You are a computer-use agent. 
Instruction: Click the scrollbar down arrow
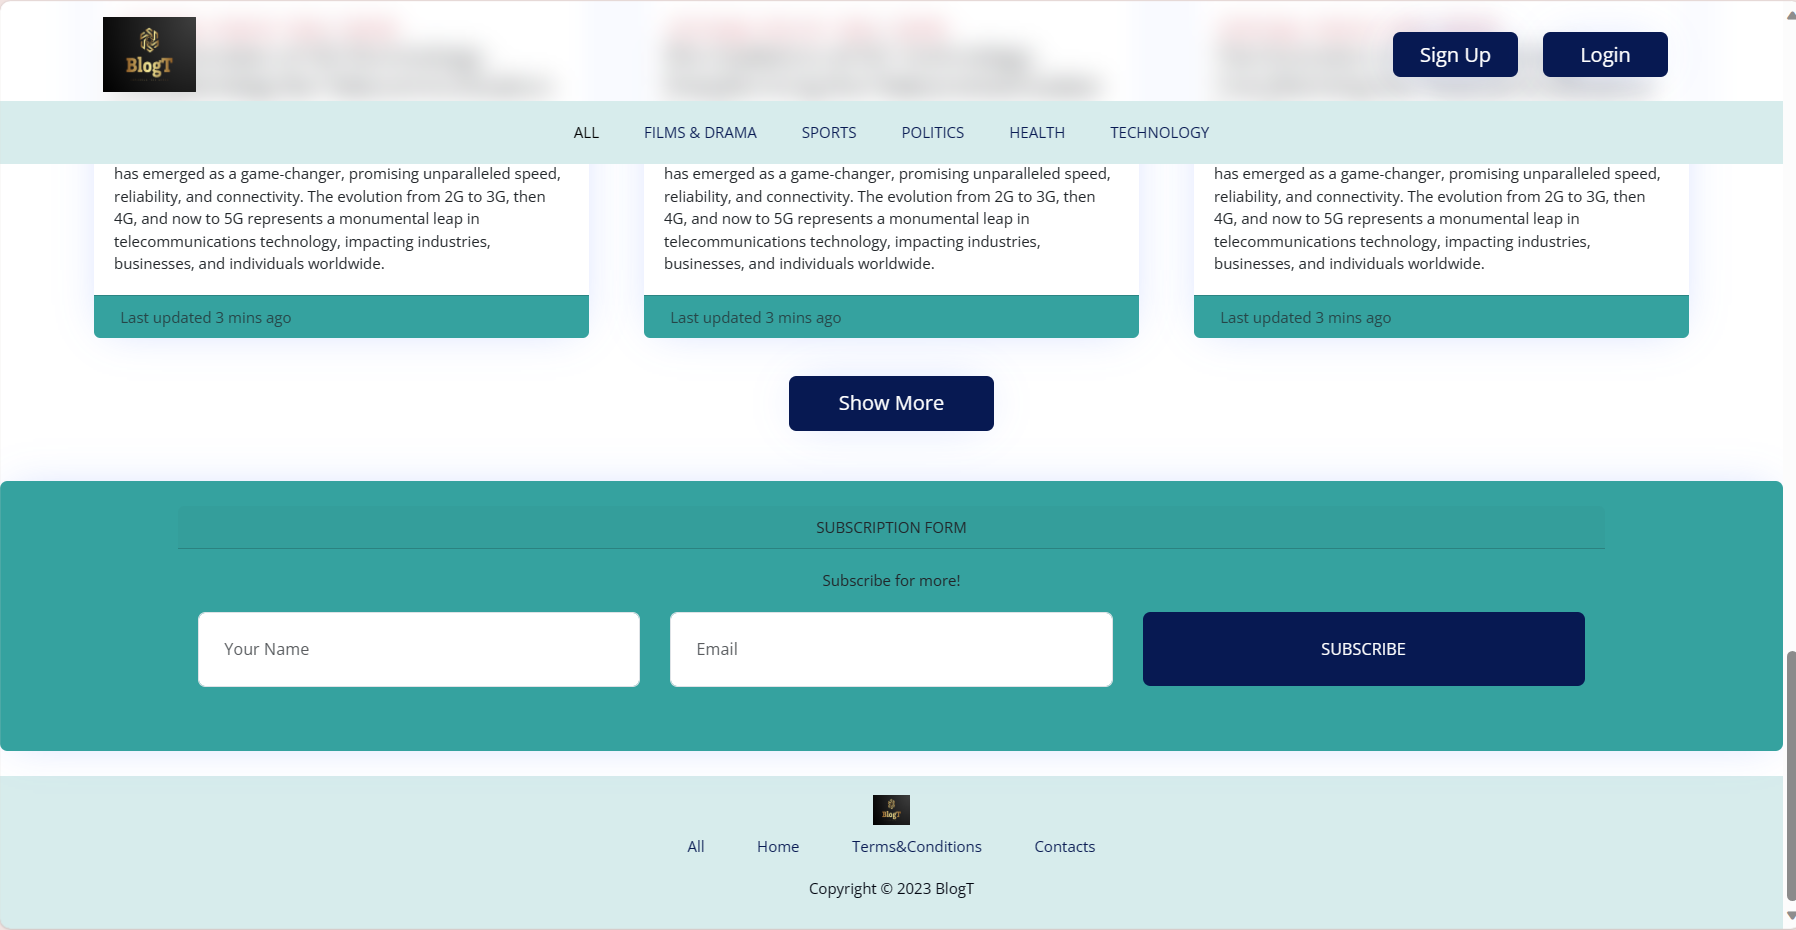pyautogui.click(x=1790, y=915)
